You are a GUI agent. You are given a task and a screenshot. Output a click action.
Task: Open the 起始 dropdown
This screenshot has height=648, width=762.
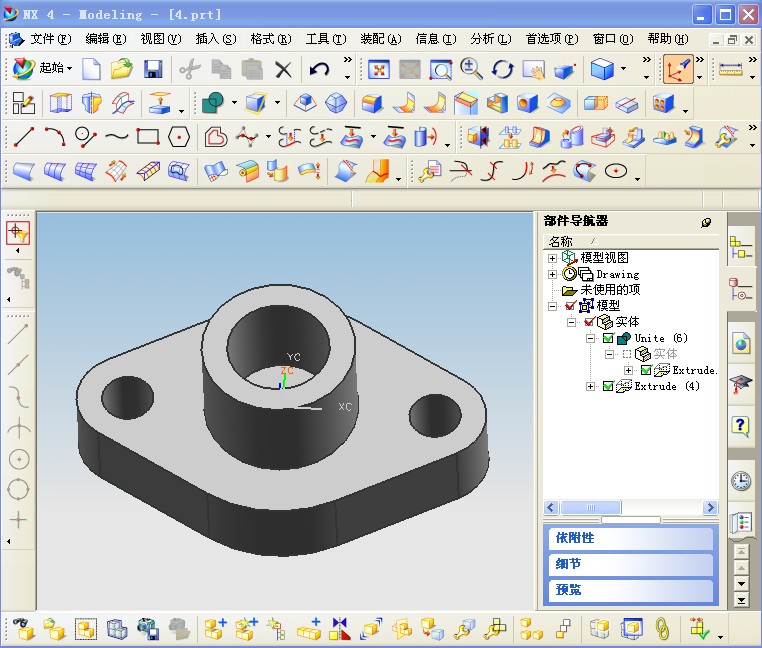coord(43,69)
